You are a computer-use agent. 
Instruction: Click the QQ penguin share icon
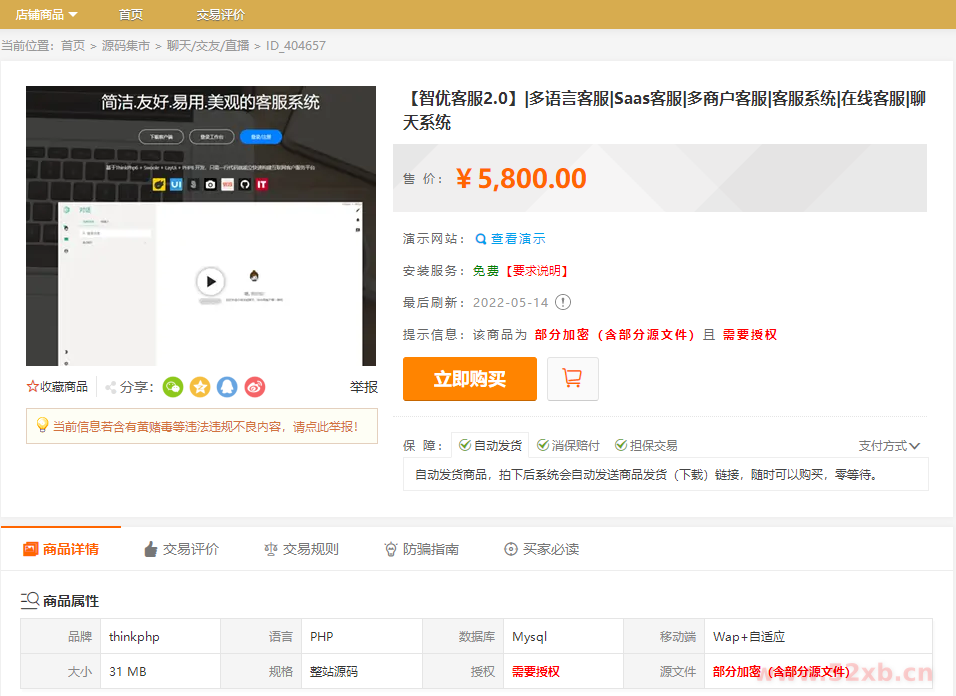click(x=227, y=387)
